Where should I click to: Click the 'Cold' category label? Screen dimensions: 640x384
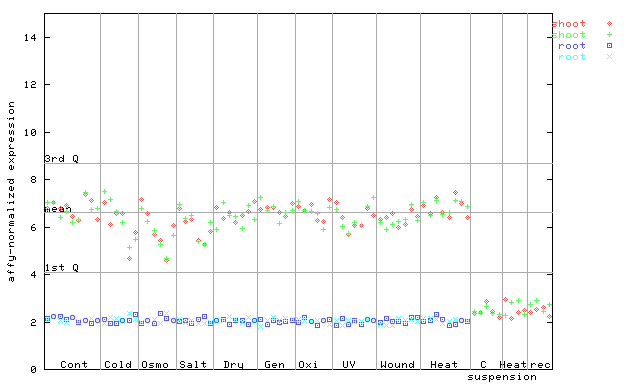[118, 364]
